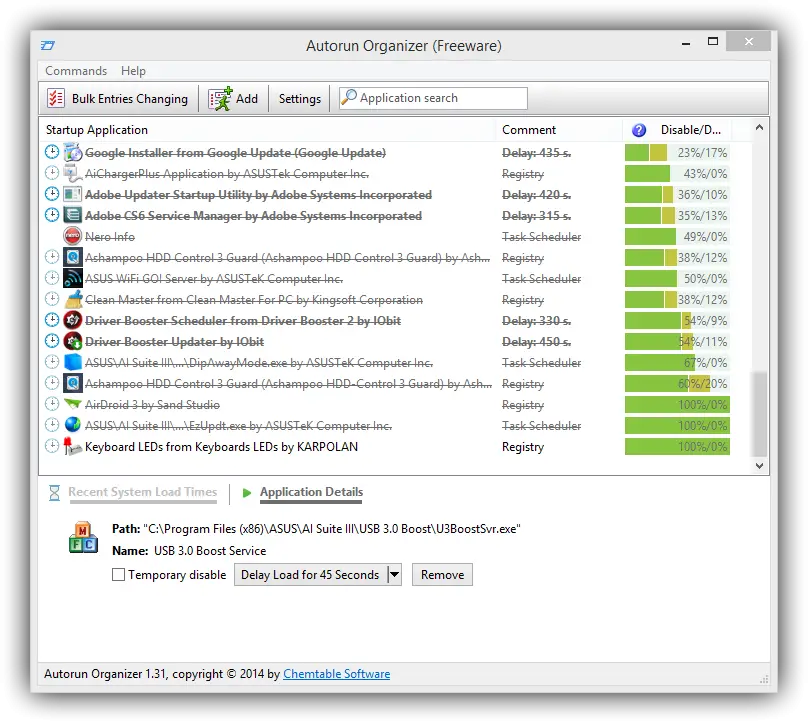Click Delay: 435 s. comment cell
This screenshot has width=808, height=723.
pyautogui.click(x=536, y=153)
